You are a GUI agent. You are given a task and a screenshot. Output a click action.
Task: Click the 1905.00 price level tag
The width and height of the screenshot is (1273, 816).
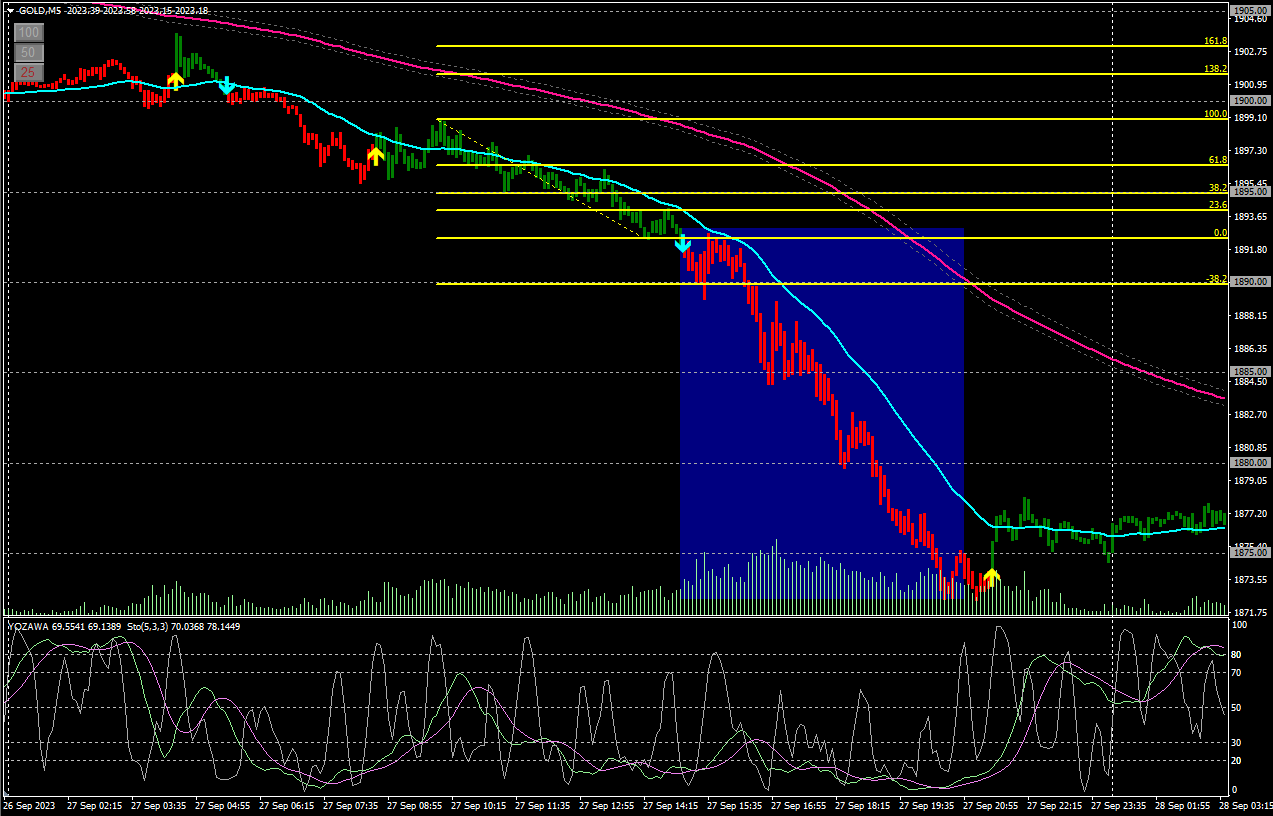(1249, 10)
